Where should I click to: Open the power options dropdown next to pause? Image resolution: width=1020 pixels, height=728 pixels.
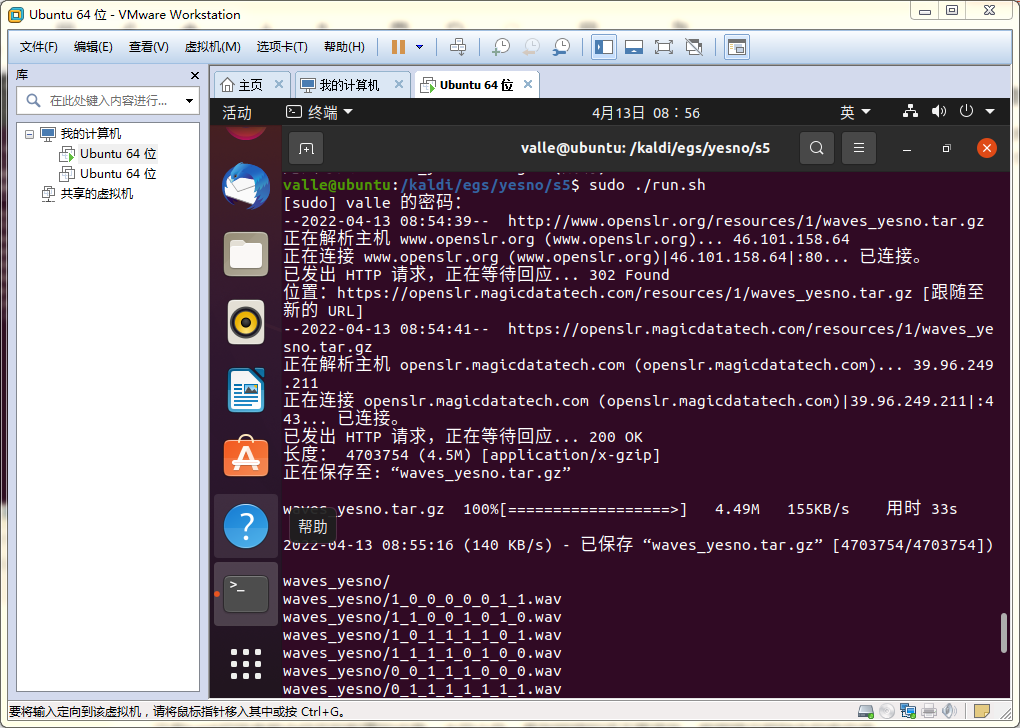[420, 47]
